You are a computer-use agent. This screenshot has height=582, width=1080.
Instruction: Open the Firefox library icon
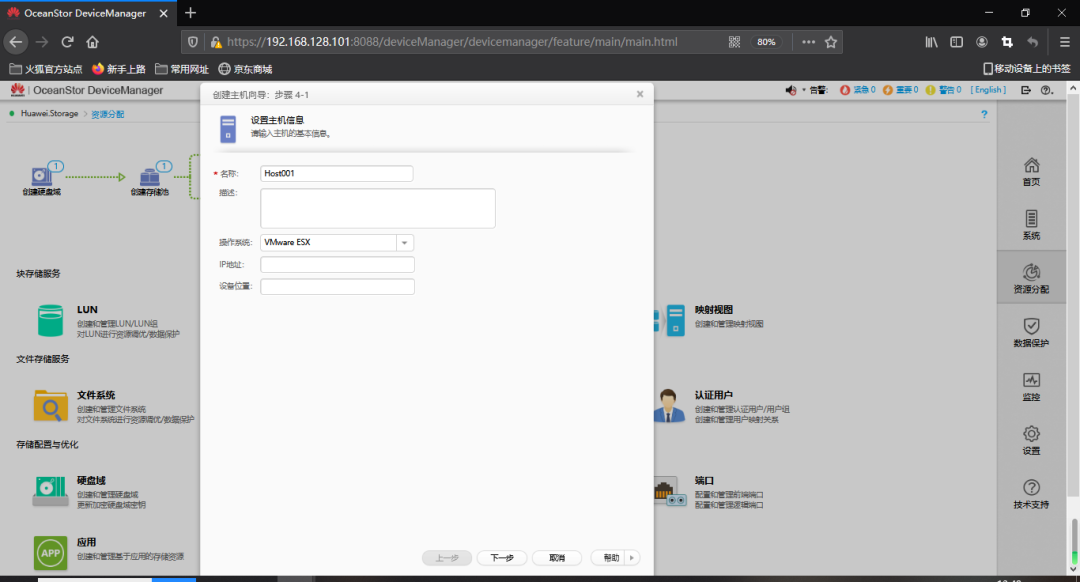coord(931,42)
